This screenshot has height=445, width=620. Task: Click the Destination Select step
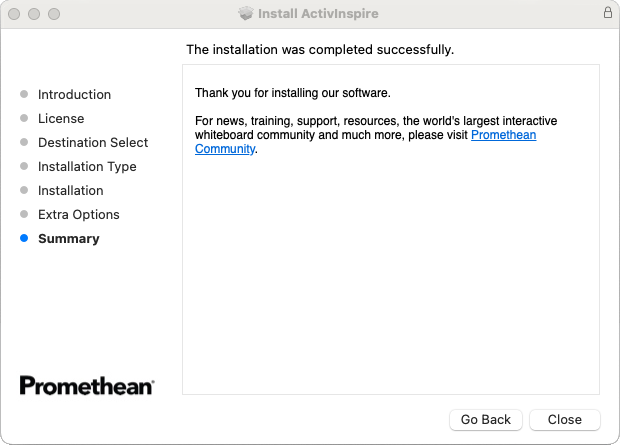click(x=93, y=143)
